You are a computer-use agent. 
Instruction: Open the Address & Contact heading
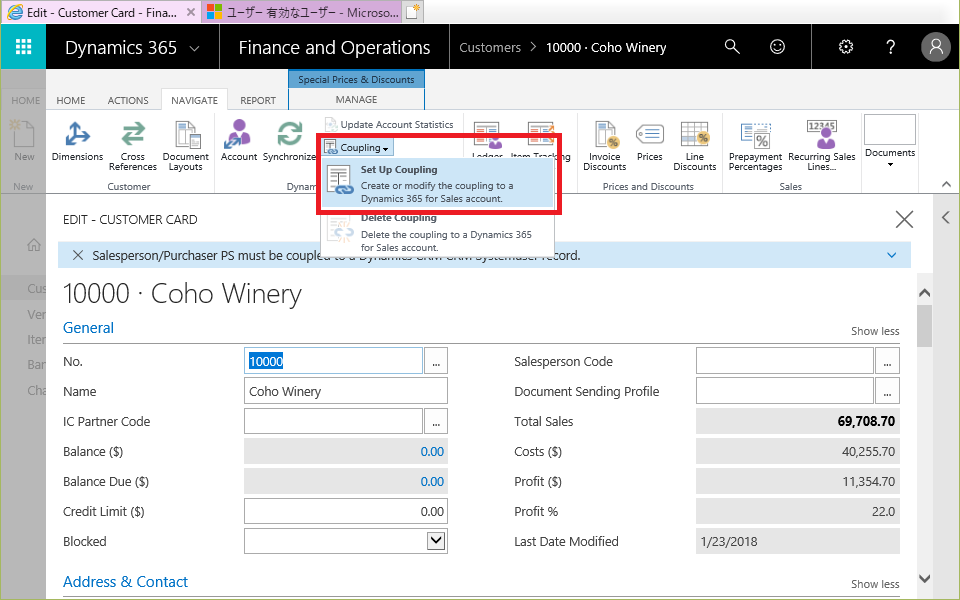[126, 582]
